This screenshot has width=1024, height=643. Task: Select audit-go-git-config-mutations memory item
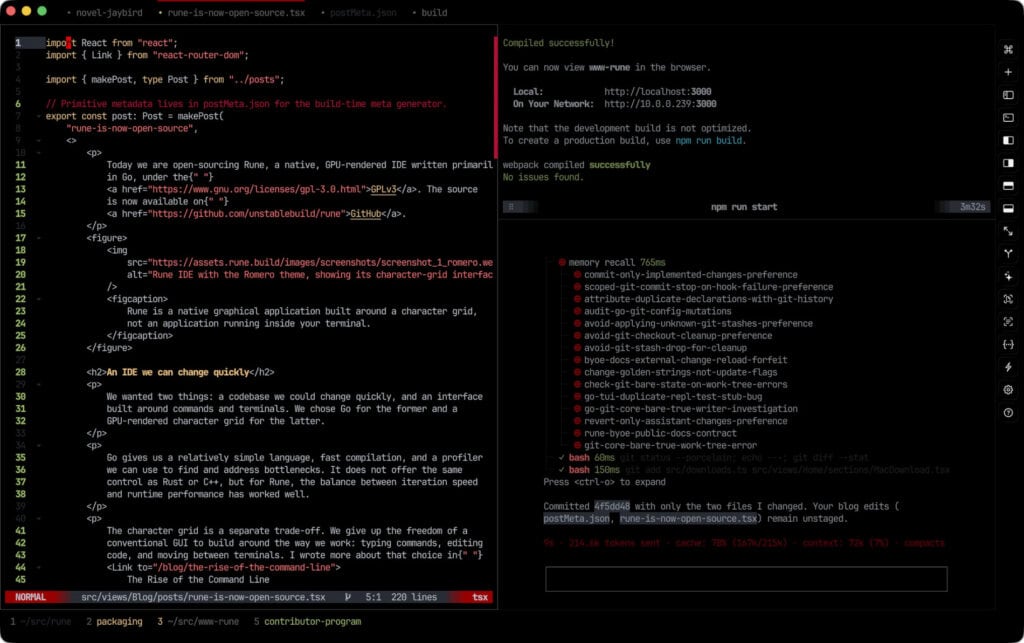658,311
